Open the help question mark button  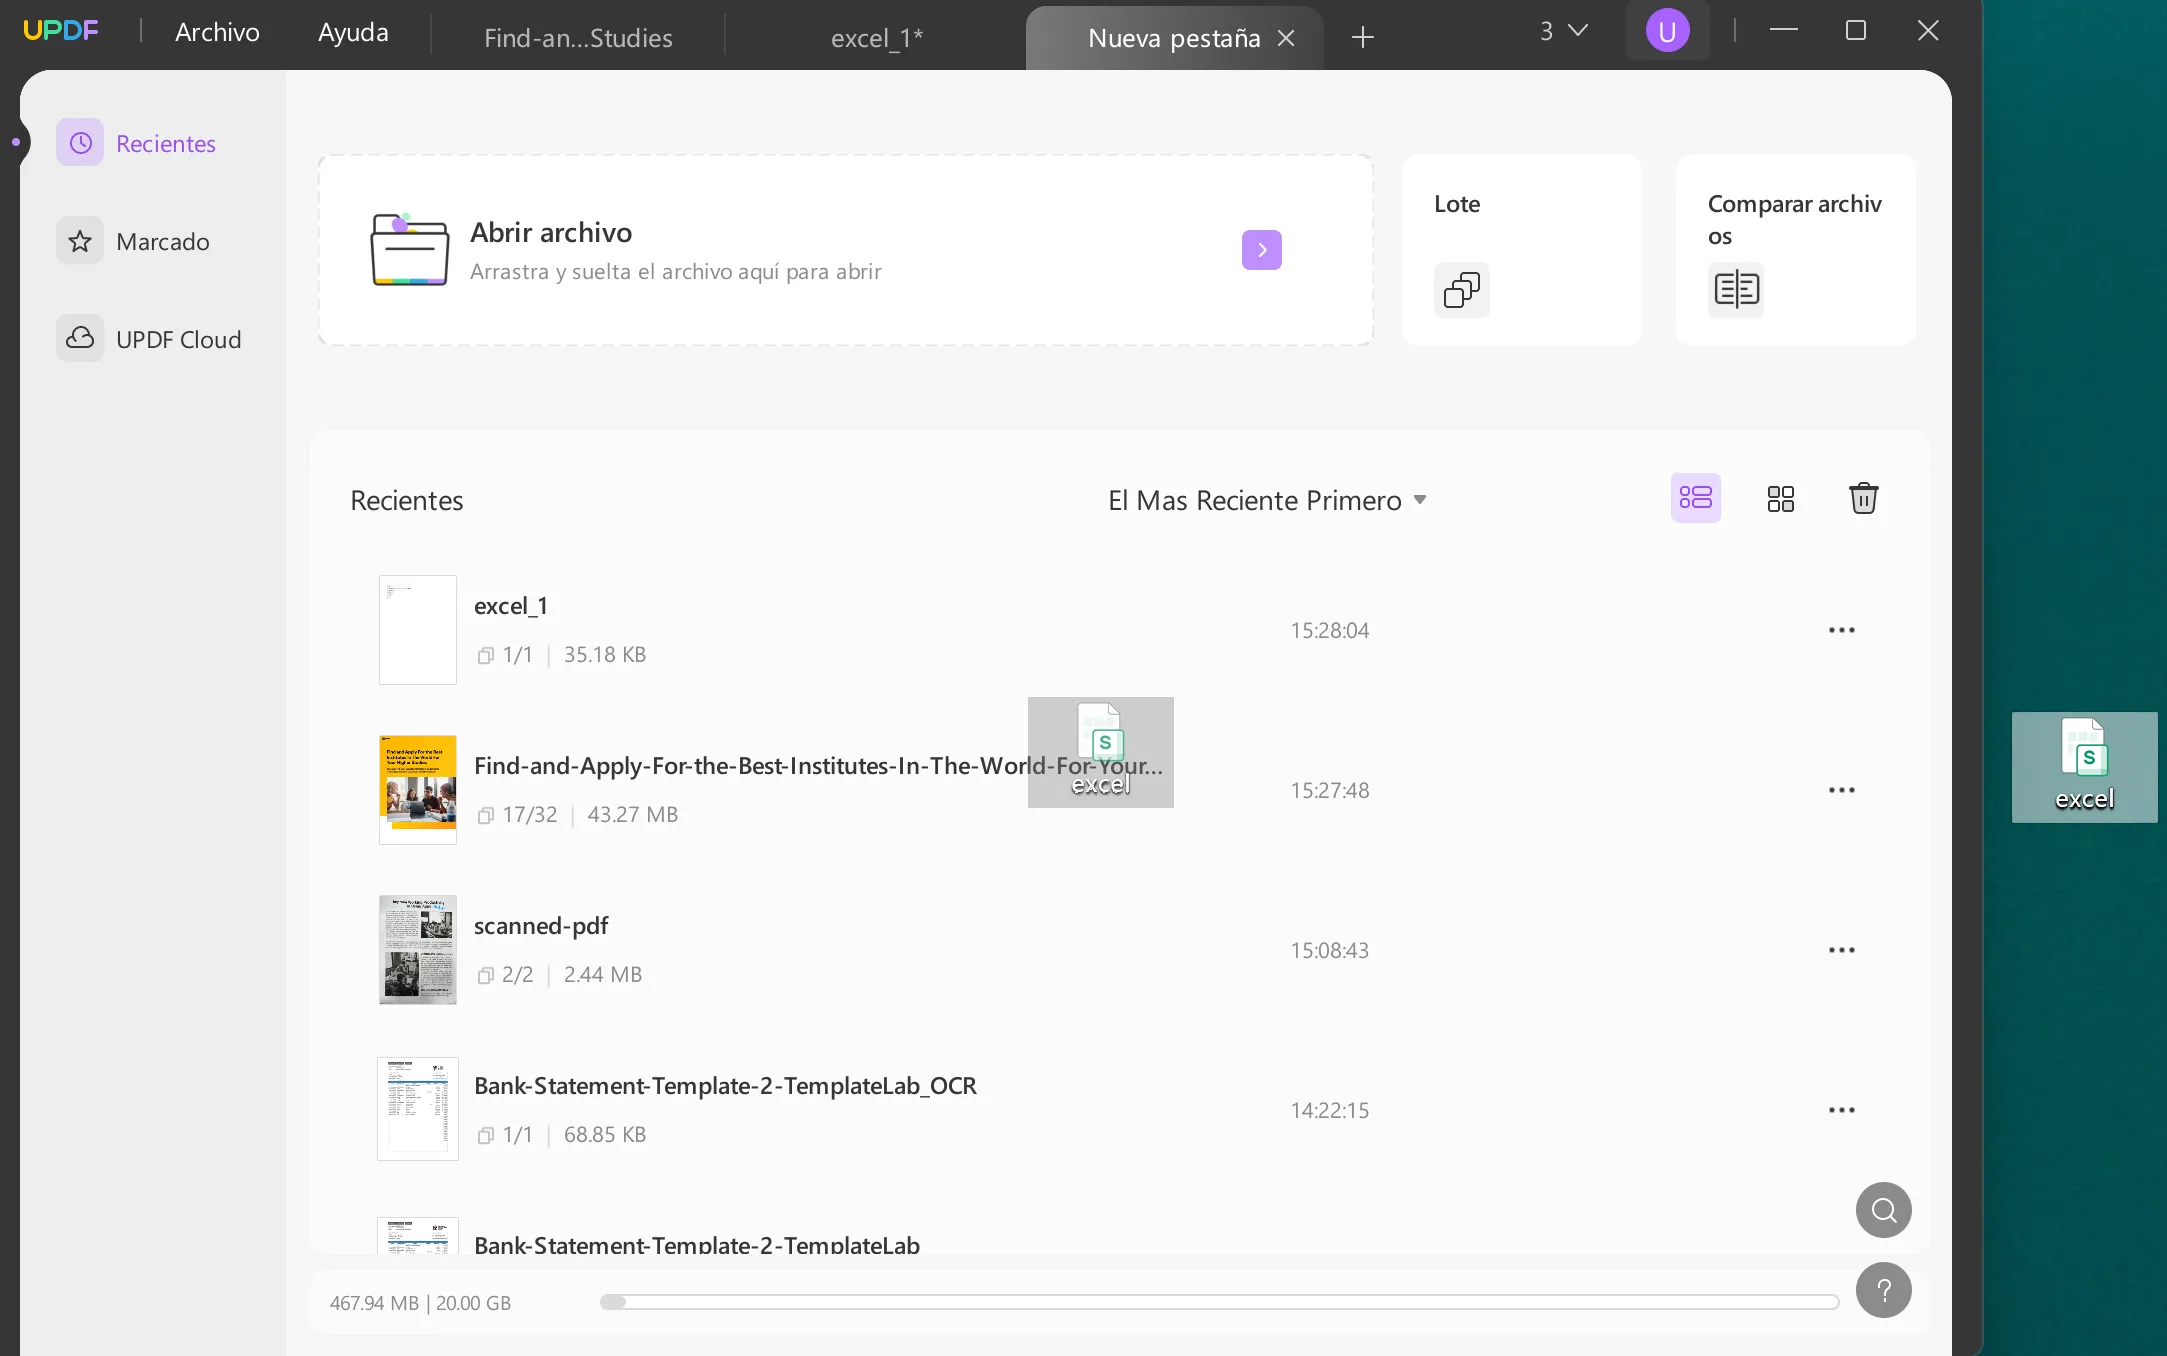point(1883,1290)
